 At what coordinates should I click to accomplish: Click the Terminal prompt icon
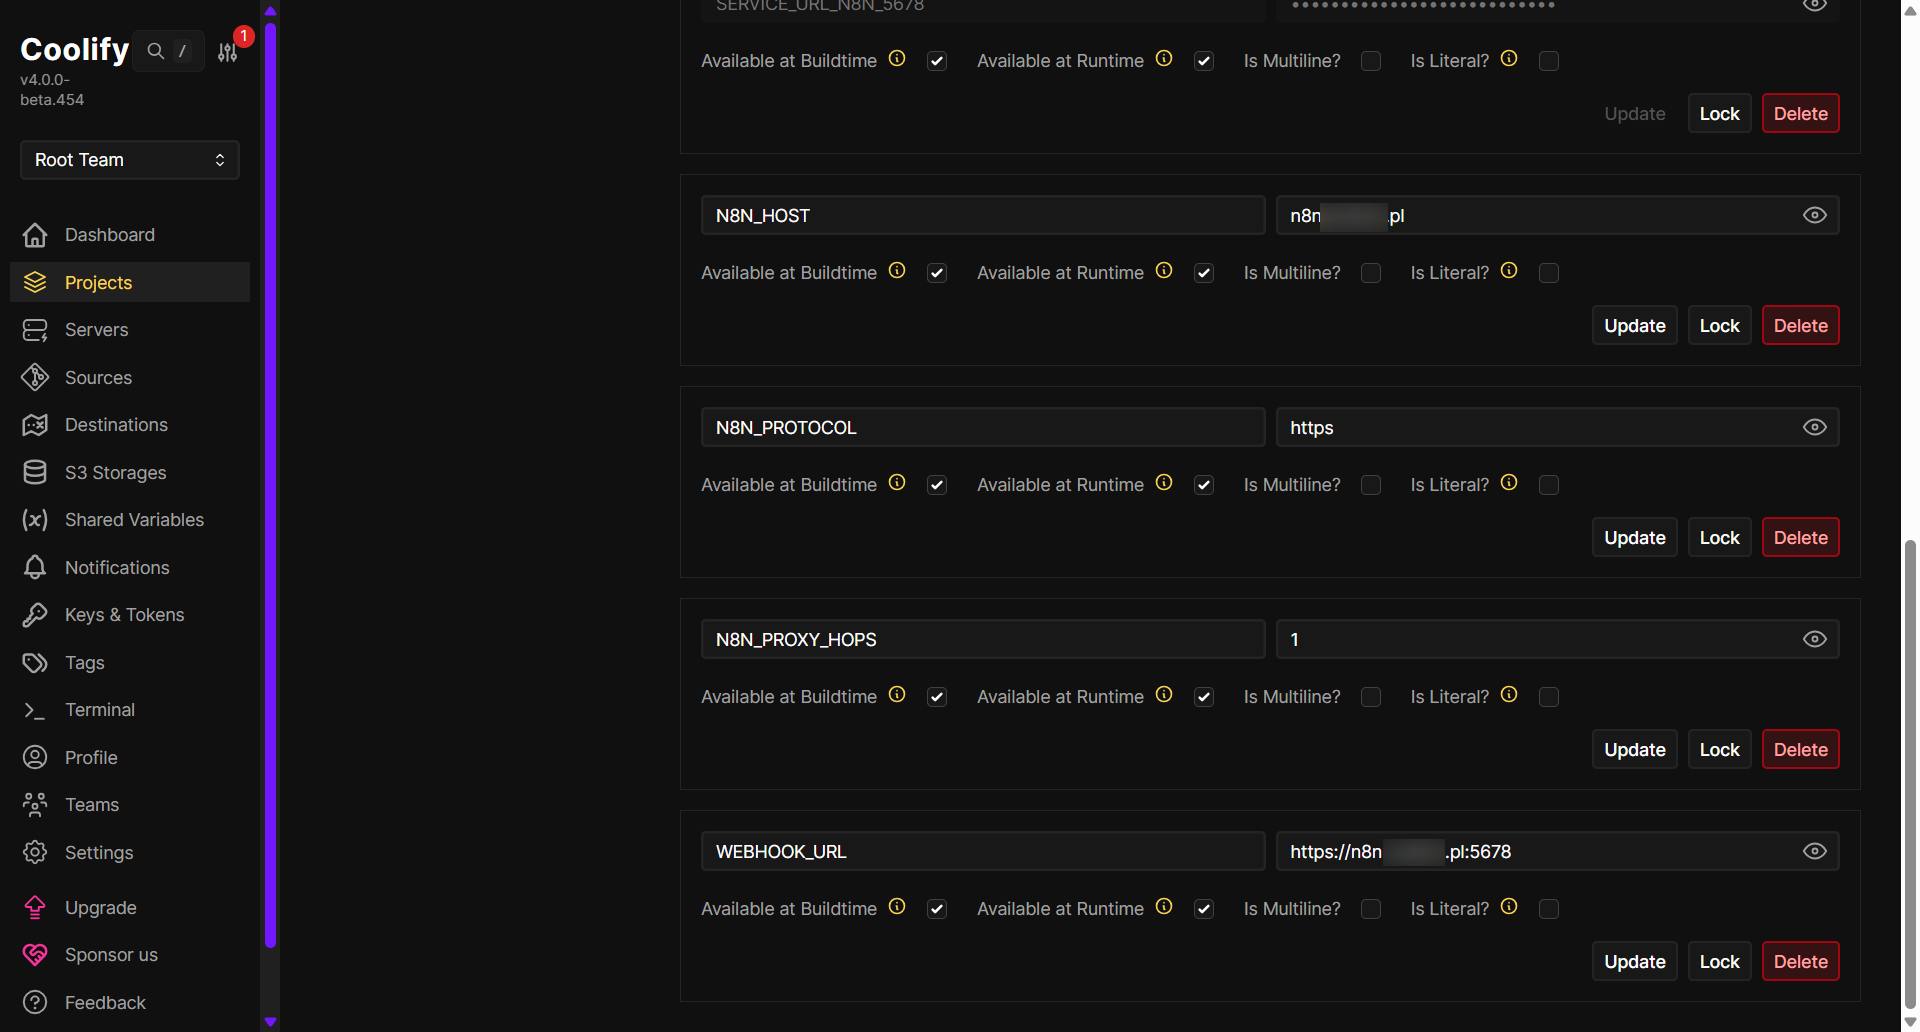(35, 710)
